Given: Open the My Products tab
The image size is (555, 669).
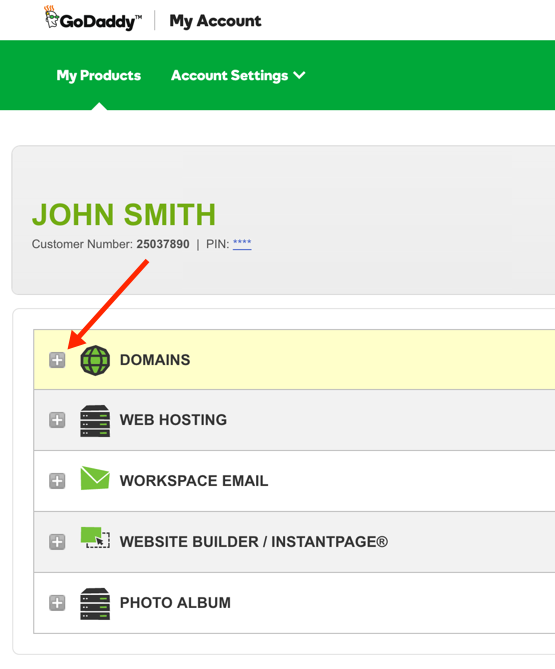Looking at the screenshot, I should [99, 76].
